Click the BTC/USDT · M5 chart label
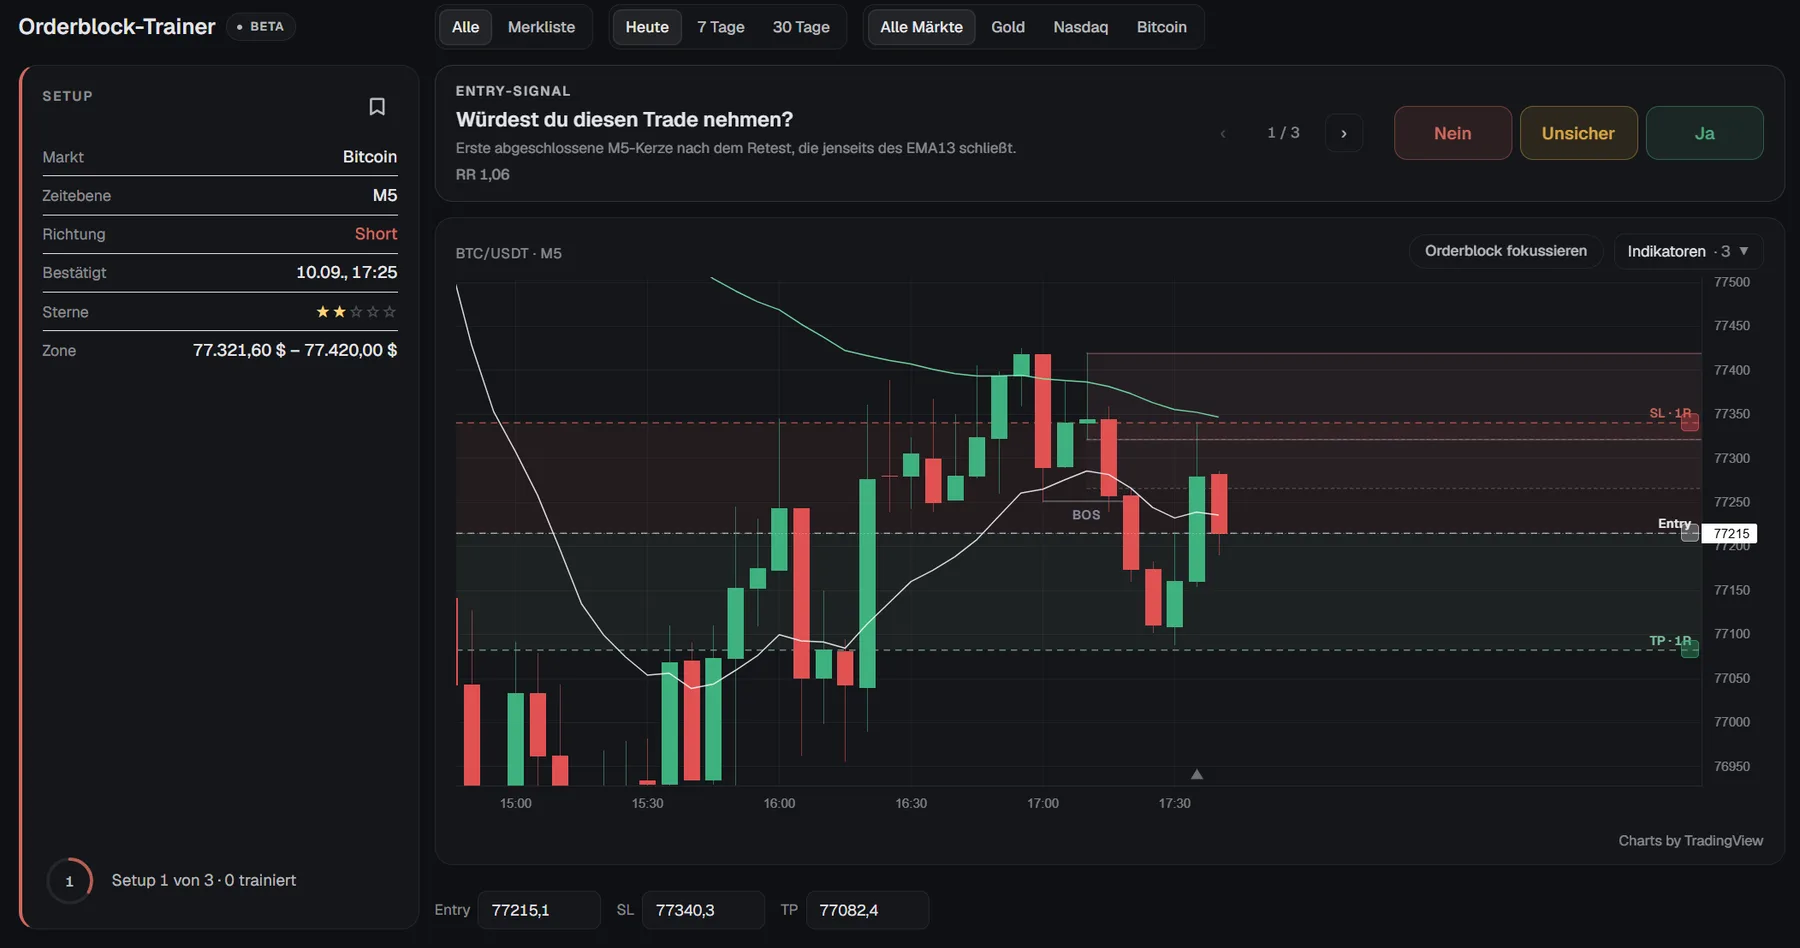This screenshot has width=1800, height=948. (x=509, y=254)
